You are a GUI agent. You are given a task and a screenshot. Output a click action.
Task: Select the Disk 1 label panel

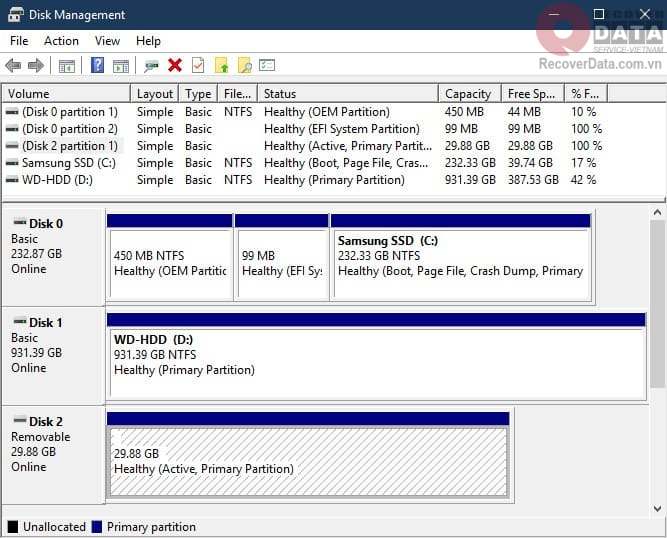click(54, 356)
